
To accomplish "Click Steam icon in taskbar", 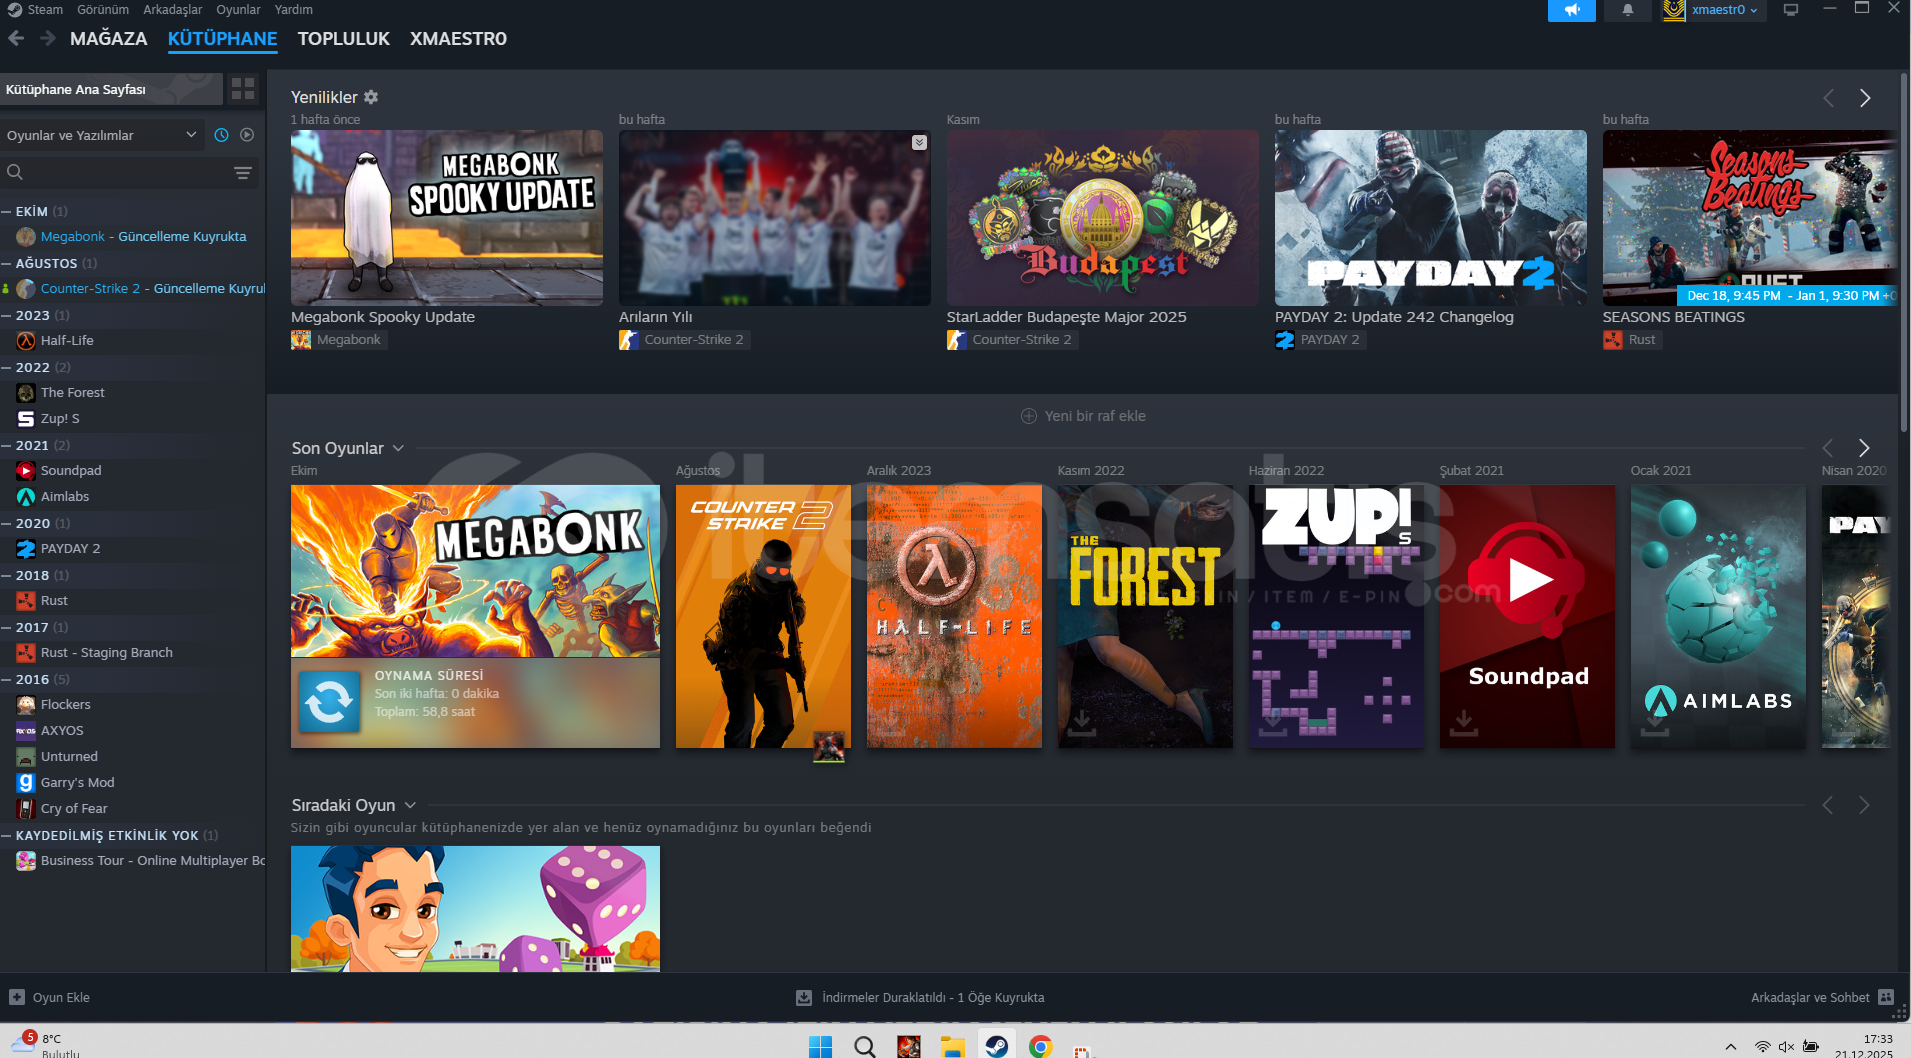I will pos(997,1046).
